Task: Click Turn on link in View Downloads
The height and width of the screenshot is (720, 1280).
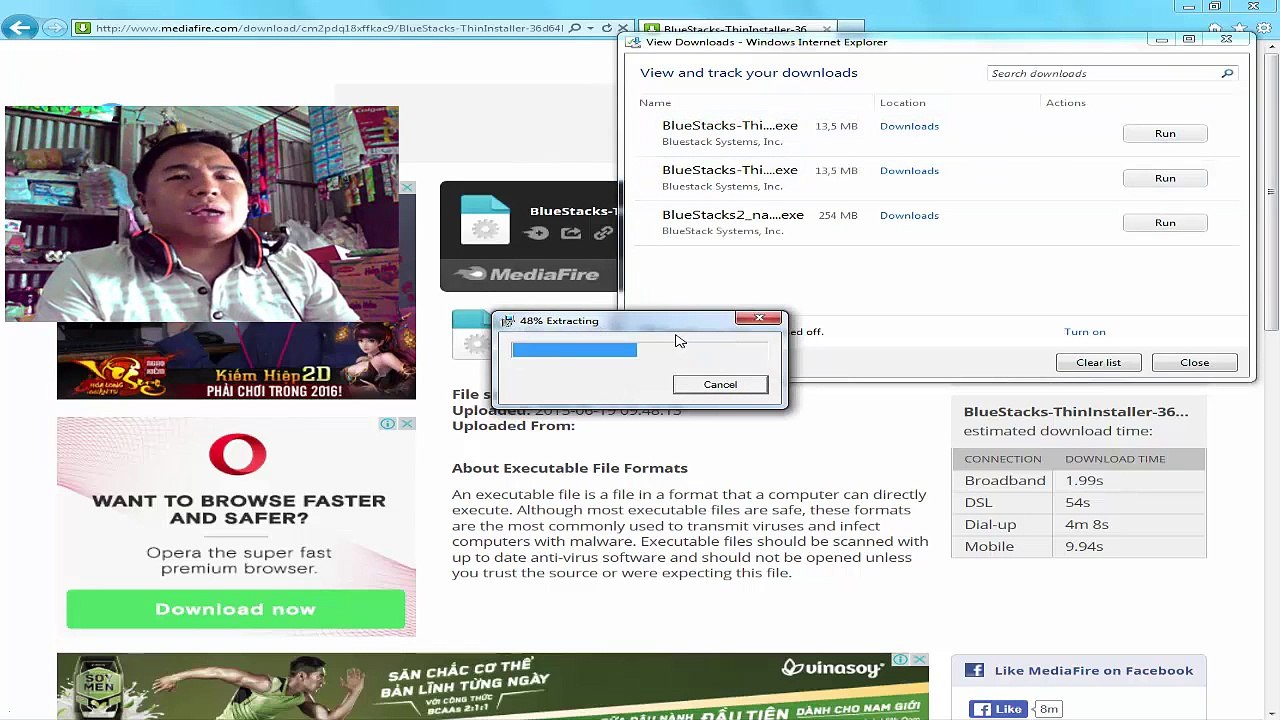Action: [1085, 332]
